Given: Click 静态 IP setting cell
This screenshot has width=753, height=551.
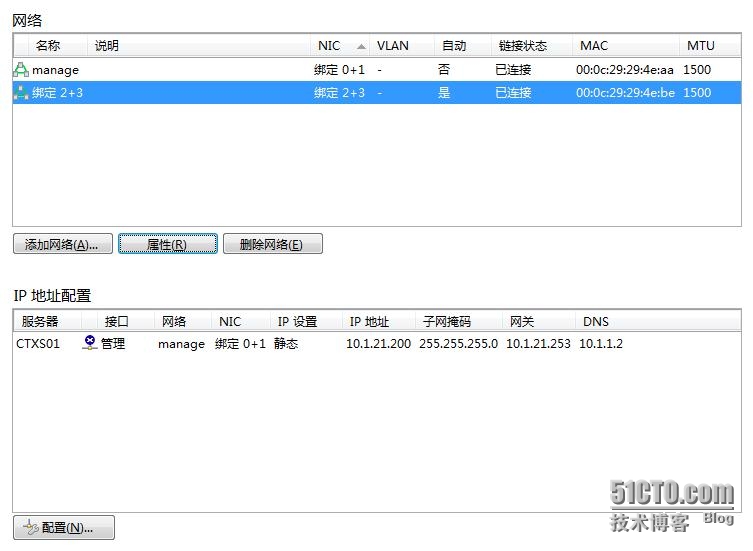Looking at the screenshot, I should [x=286, y=343].
